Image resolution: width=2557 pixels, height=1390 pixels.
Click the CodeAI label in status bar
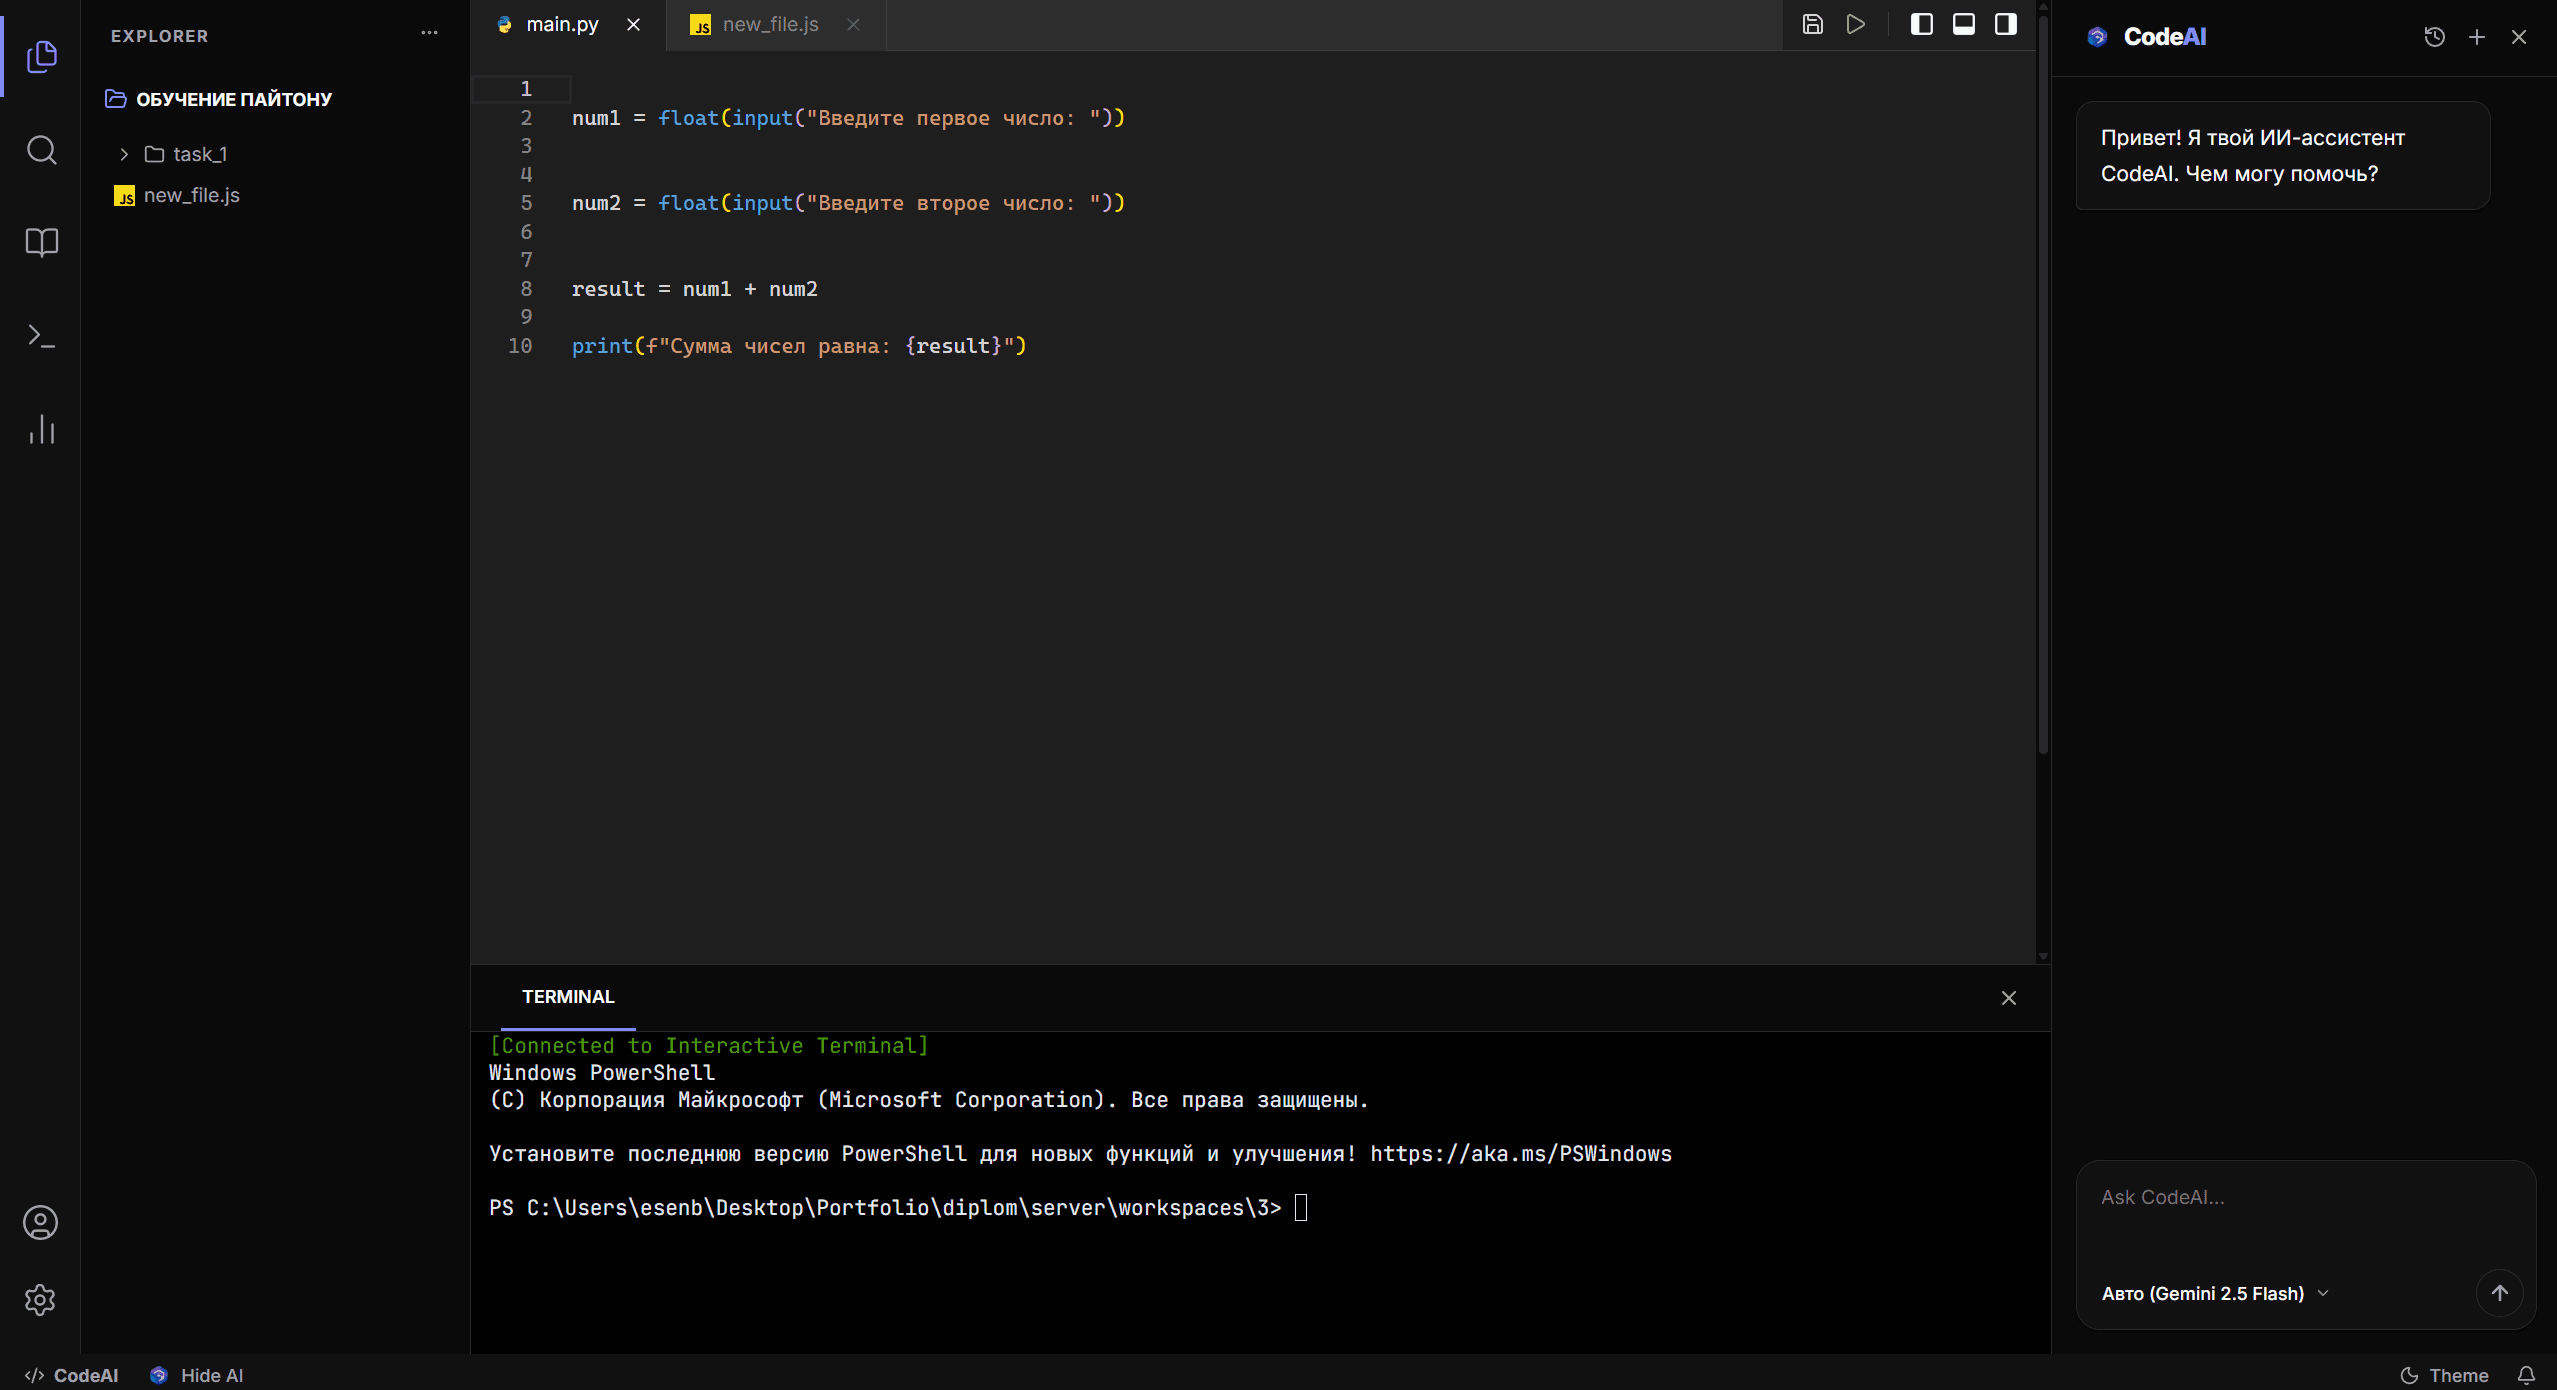point(71,1375)
